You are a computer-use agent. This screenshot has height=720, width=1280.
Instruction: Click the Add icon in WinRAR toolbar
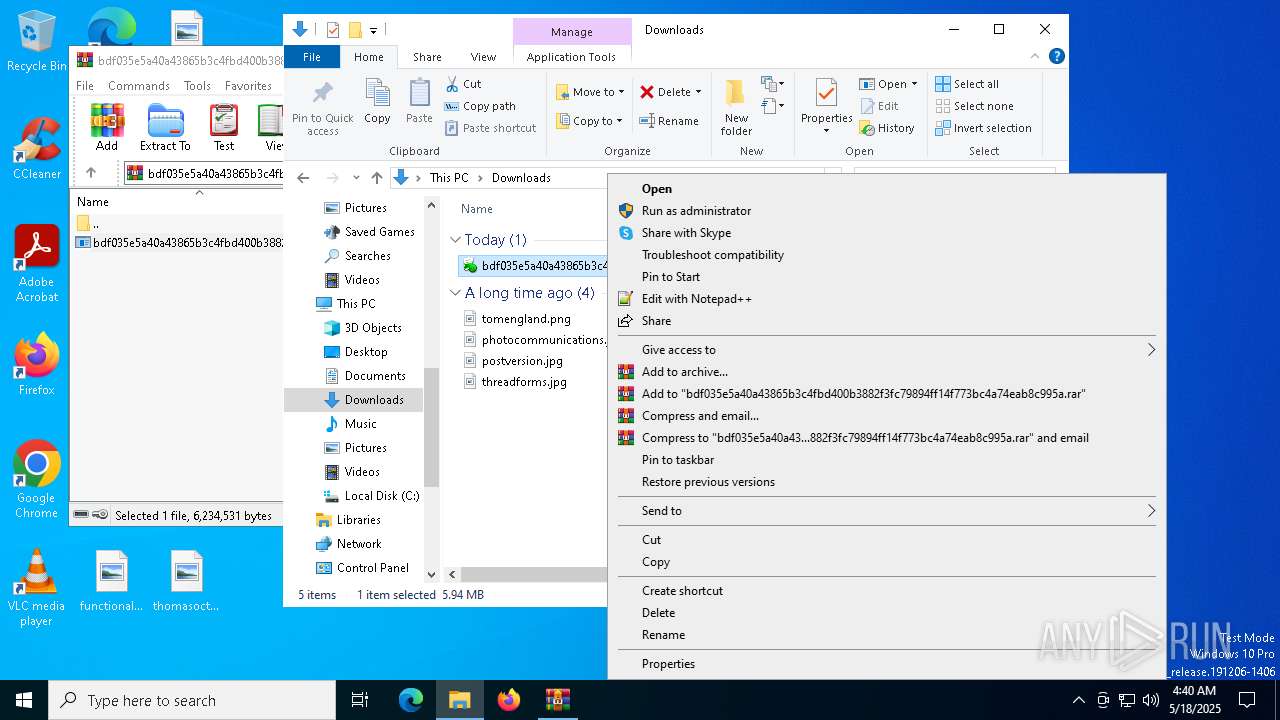click(x=107, y=127)
